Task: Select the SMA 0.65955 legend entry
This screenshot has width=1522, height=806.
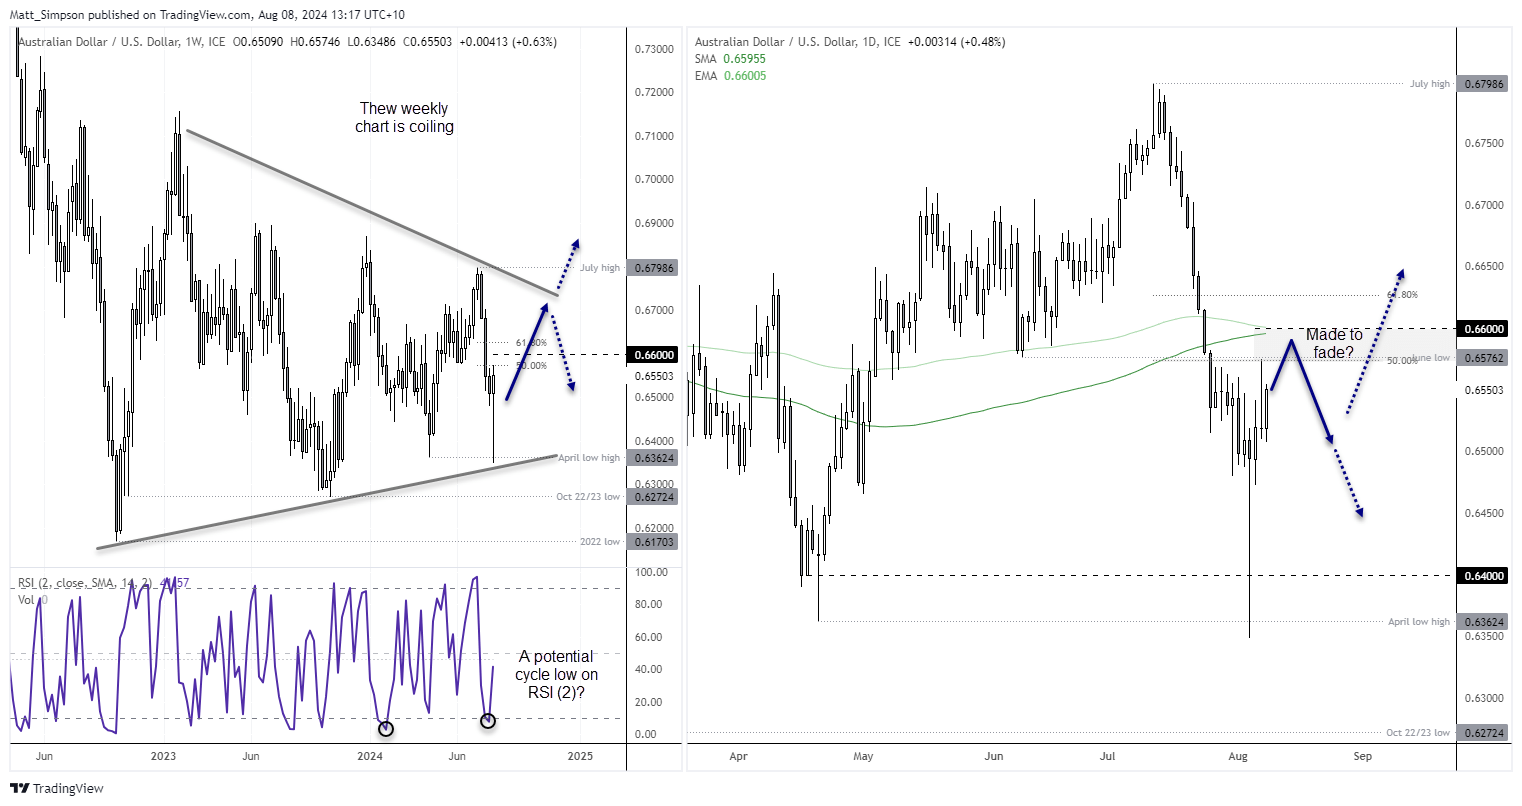Action: [x=730, y=59]
